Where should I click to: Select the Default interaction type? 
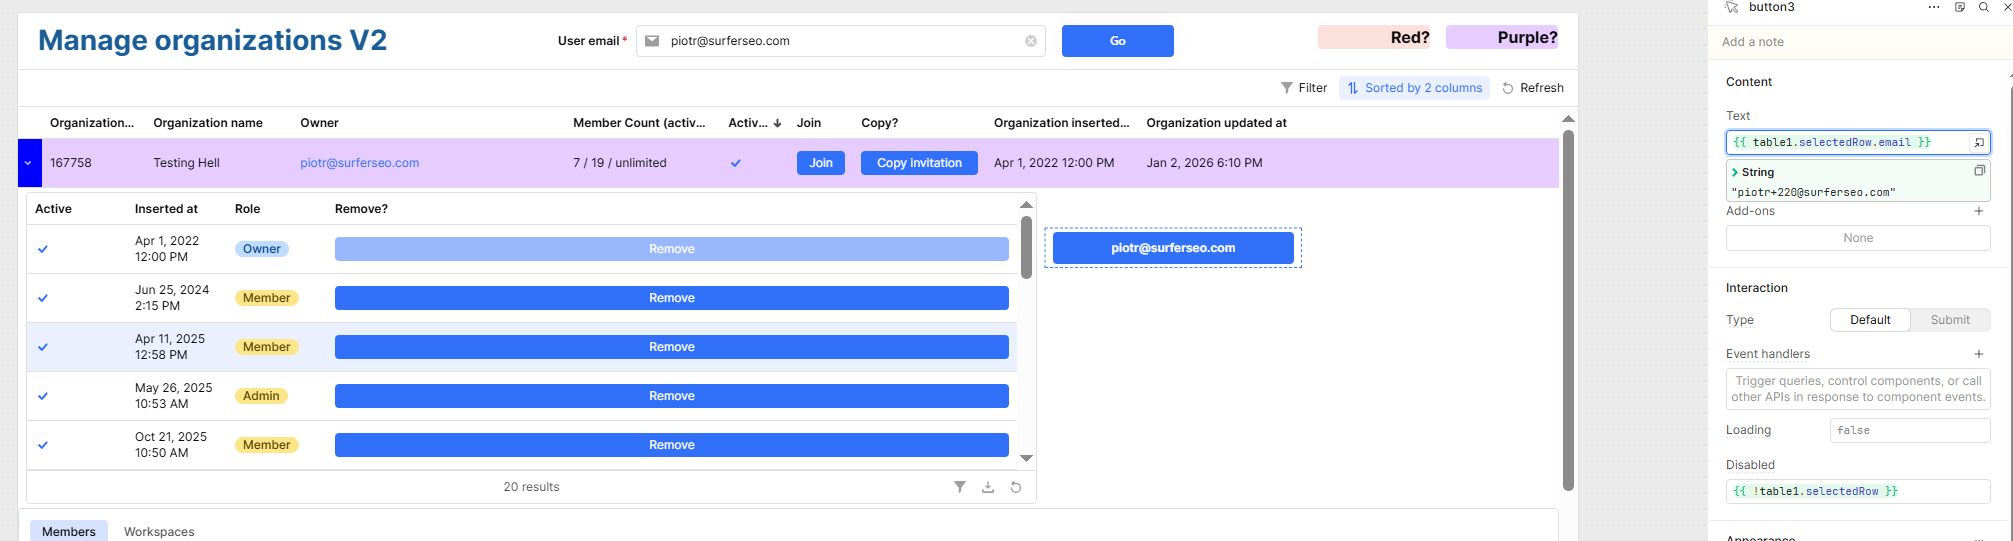pos(1870,320)
